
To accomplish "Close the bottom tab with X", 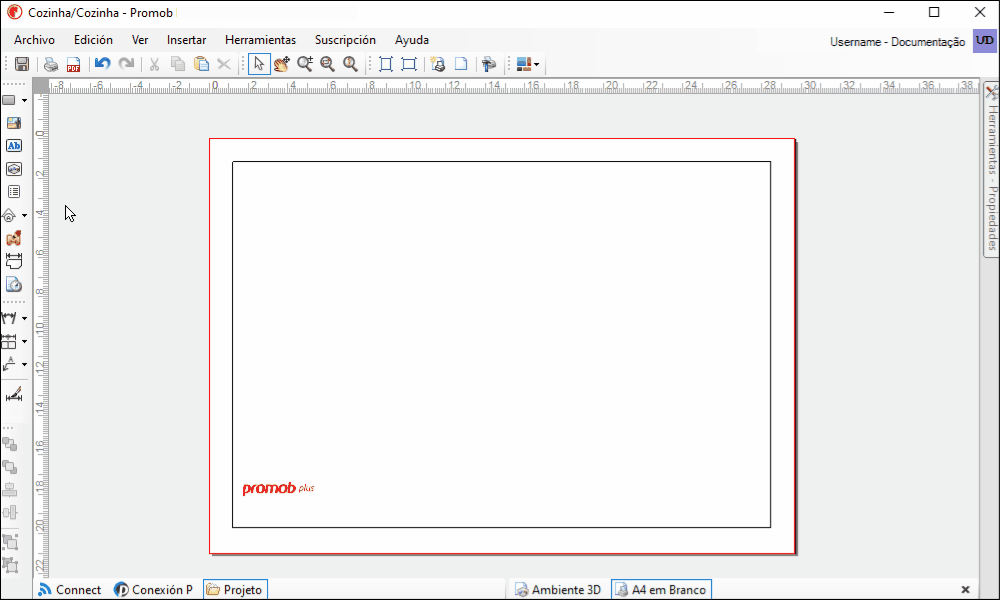I will pyautogui.click(x=966, y=590).
